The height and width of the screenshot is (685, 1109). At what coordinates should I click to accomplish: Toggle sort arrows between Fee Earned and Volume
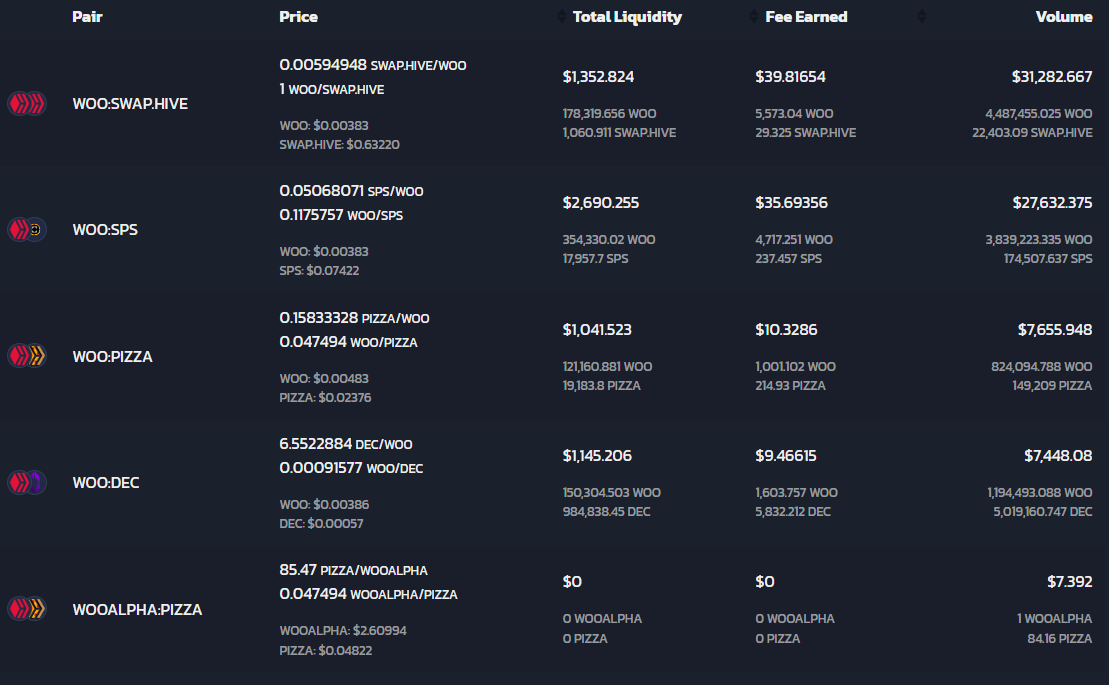click(922, 16)
